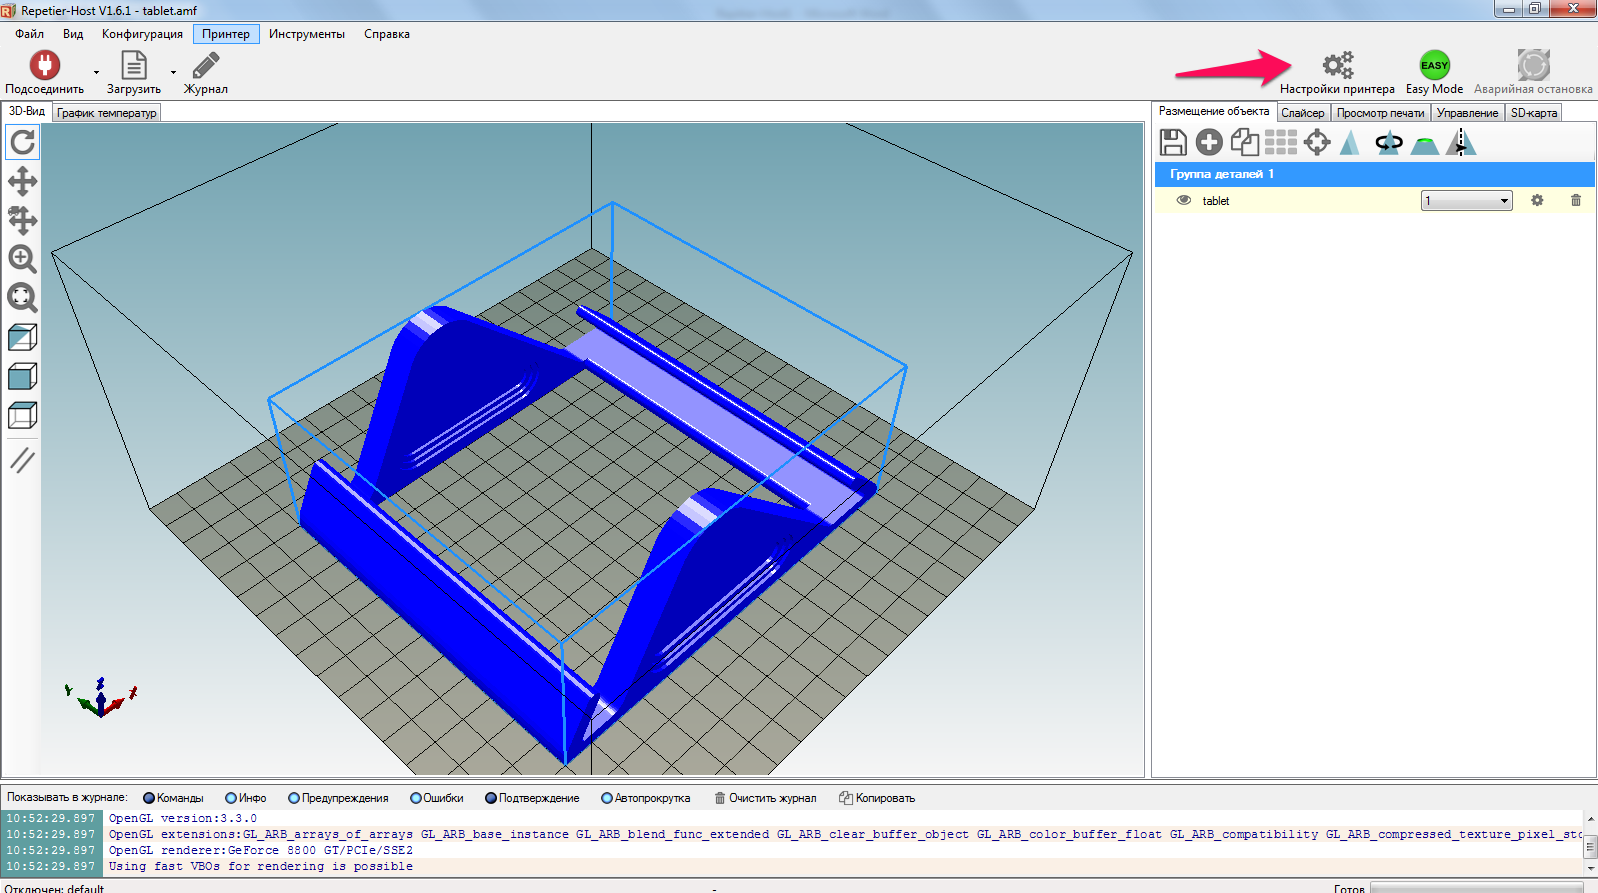
Task: Expand the Подсоединить dropdown arrow
Action: coord(97,72)
